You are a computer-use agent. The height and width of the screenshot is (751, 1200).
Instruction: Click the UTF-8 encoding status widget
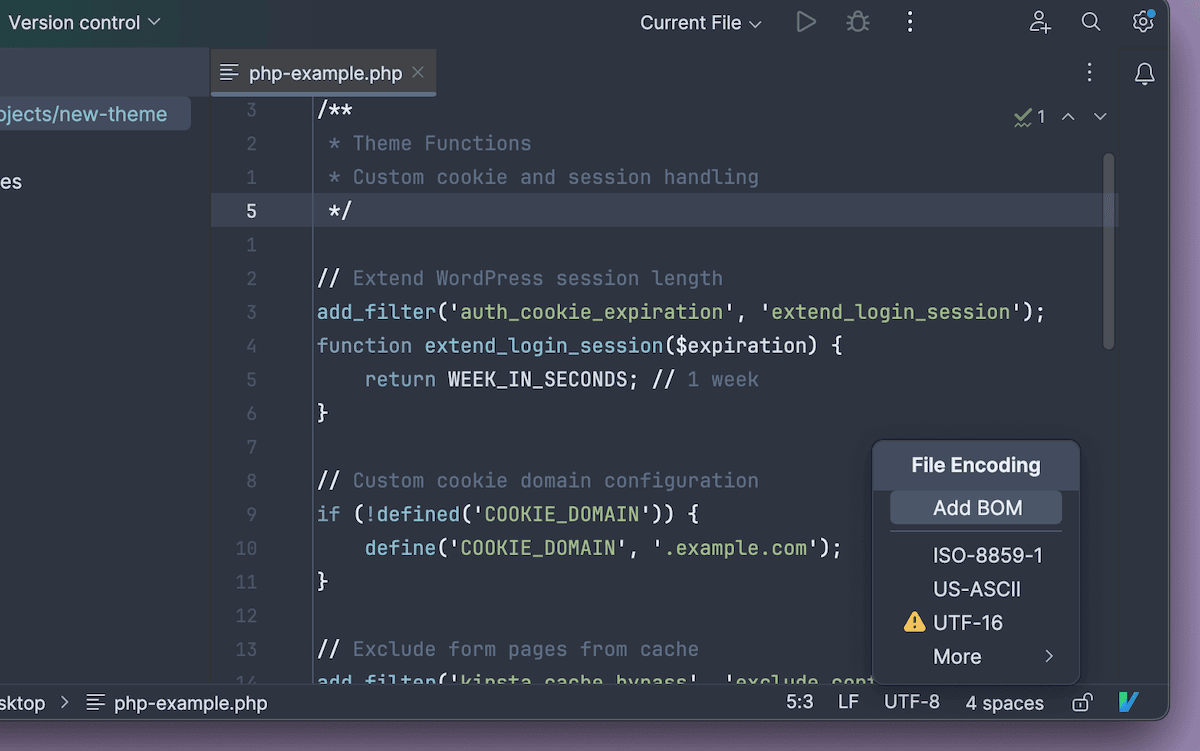pos(911,702)
